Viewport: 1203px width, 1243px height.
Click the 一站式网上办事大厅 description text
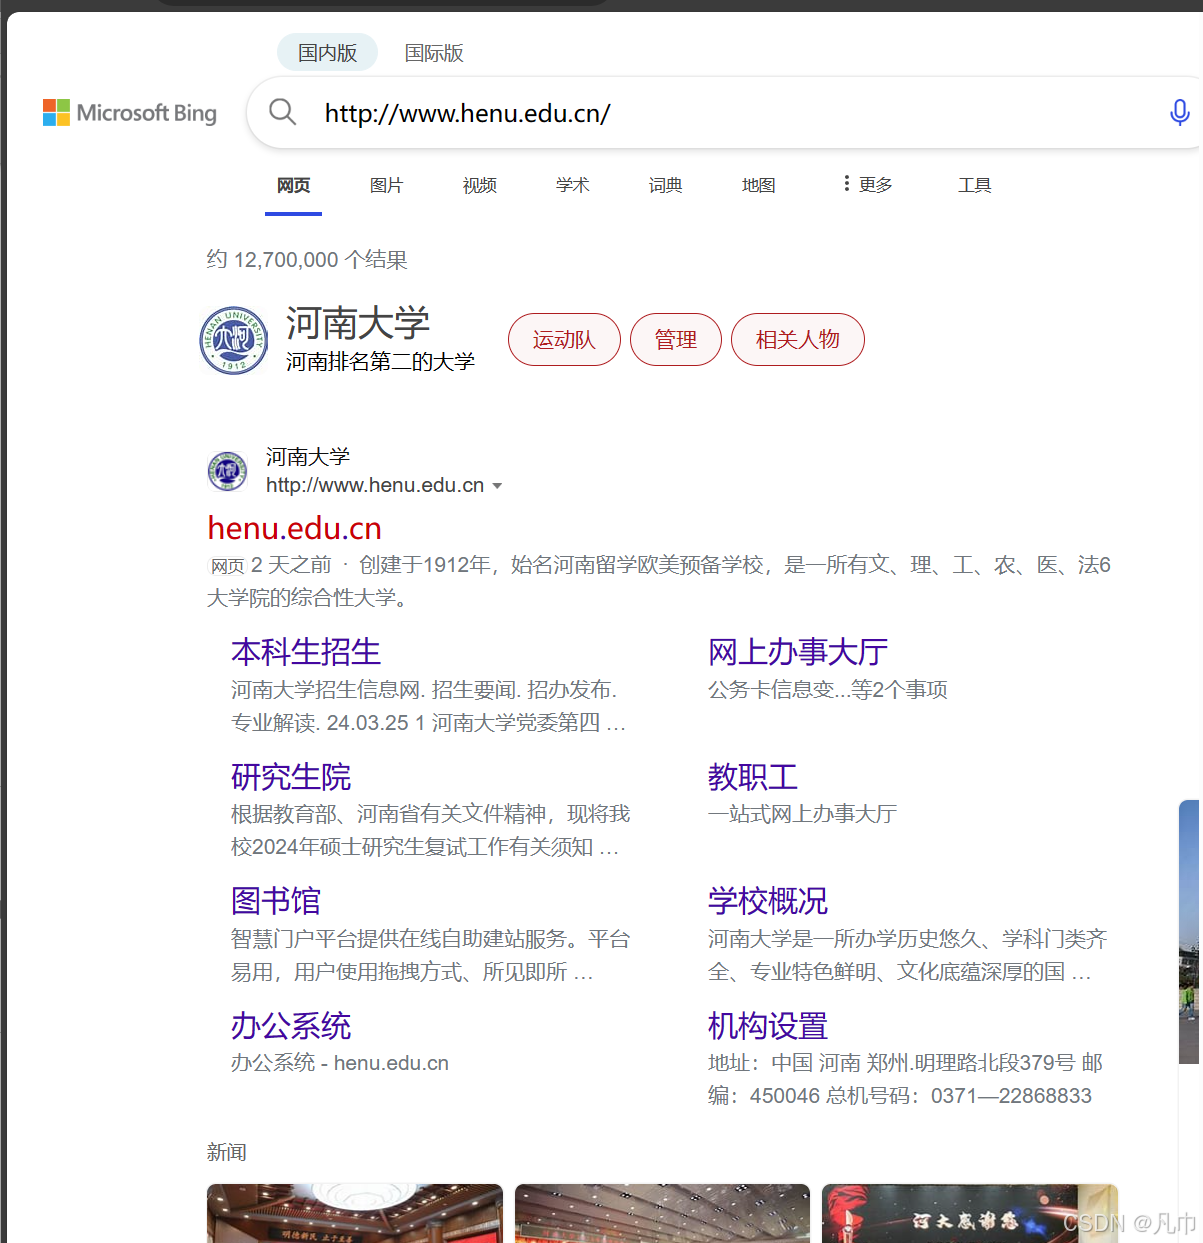click(x=802, y=814)
